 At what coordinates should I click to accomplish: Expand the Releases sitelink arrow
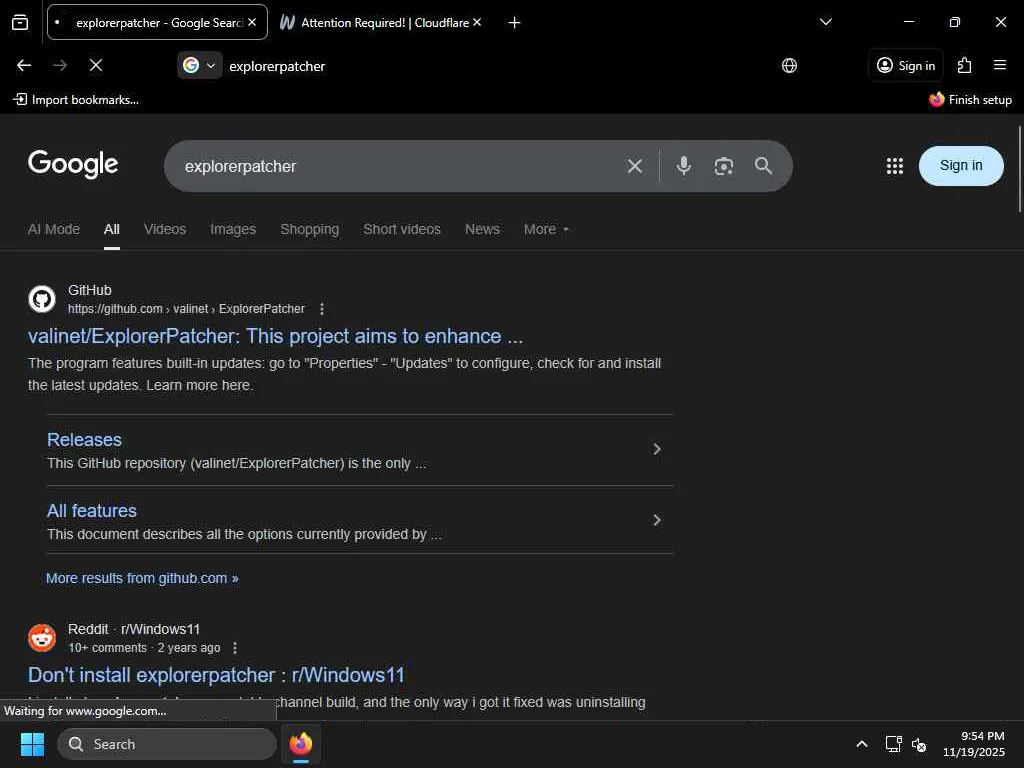(657, 449)
